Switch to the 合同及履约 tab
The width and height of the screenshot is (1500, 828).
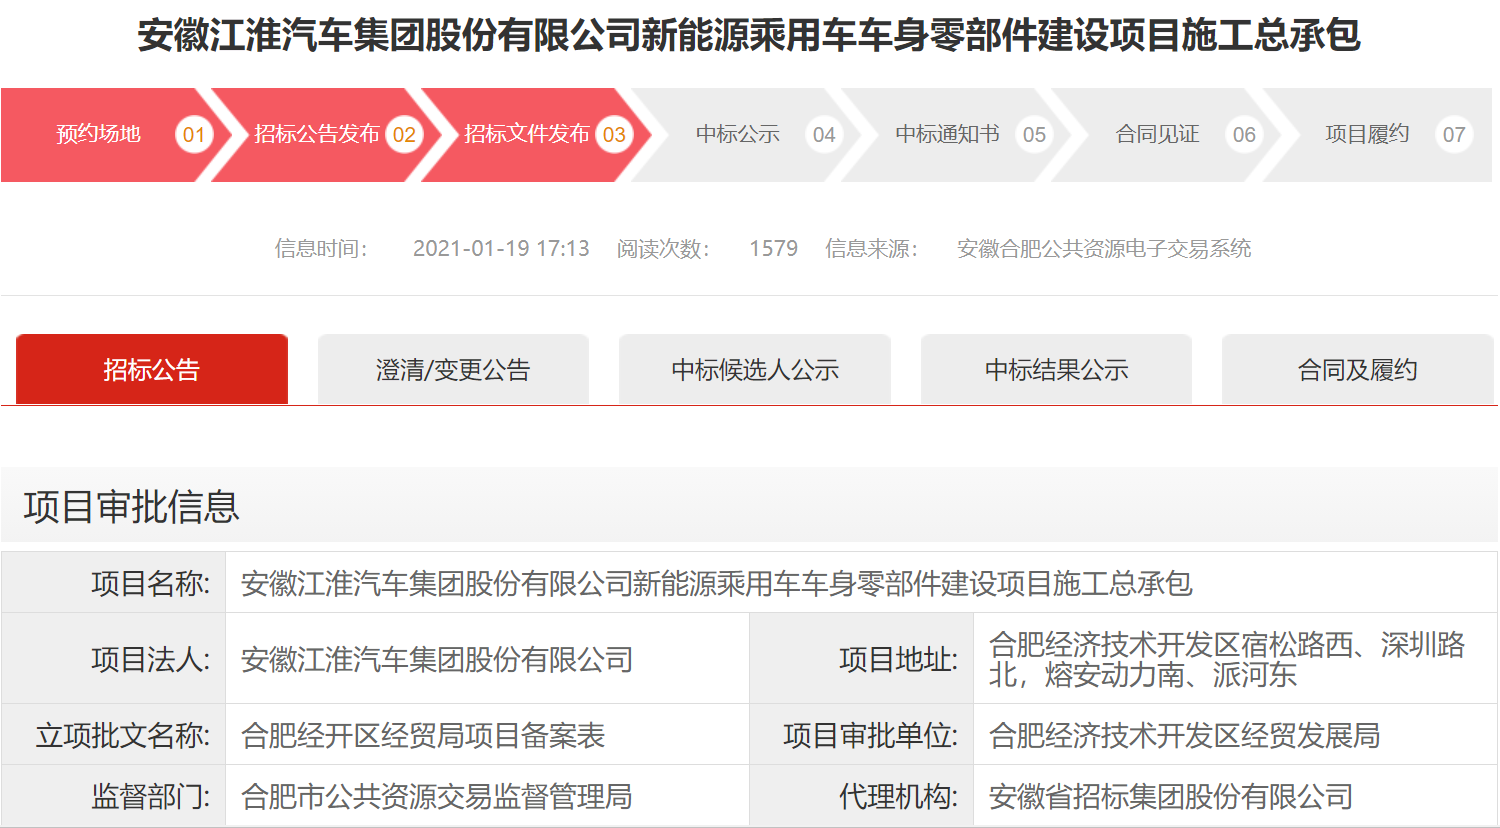click(1358, 370)
